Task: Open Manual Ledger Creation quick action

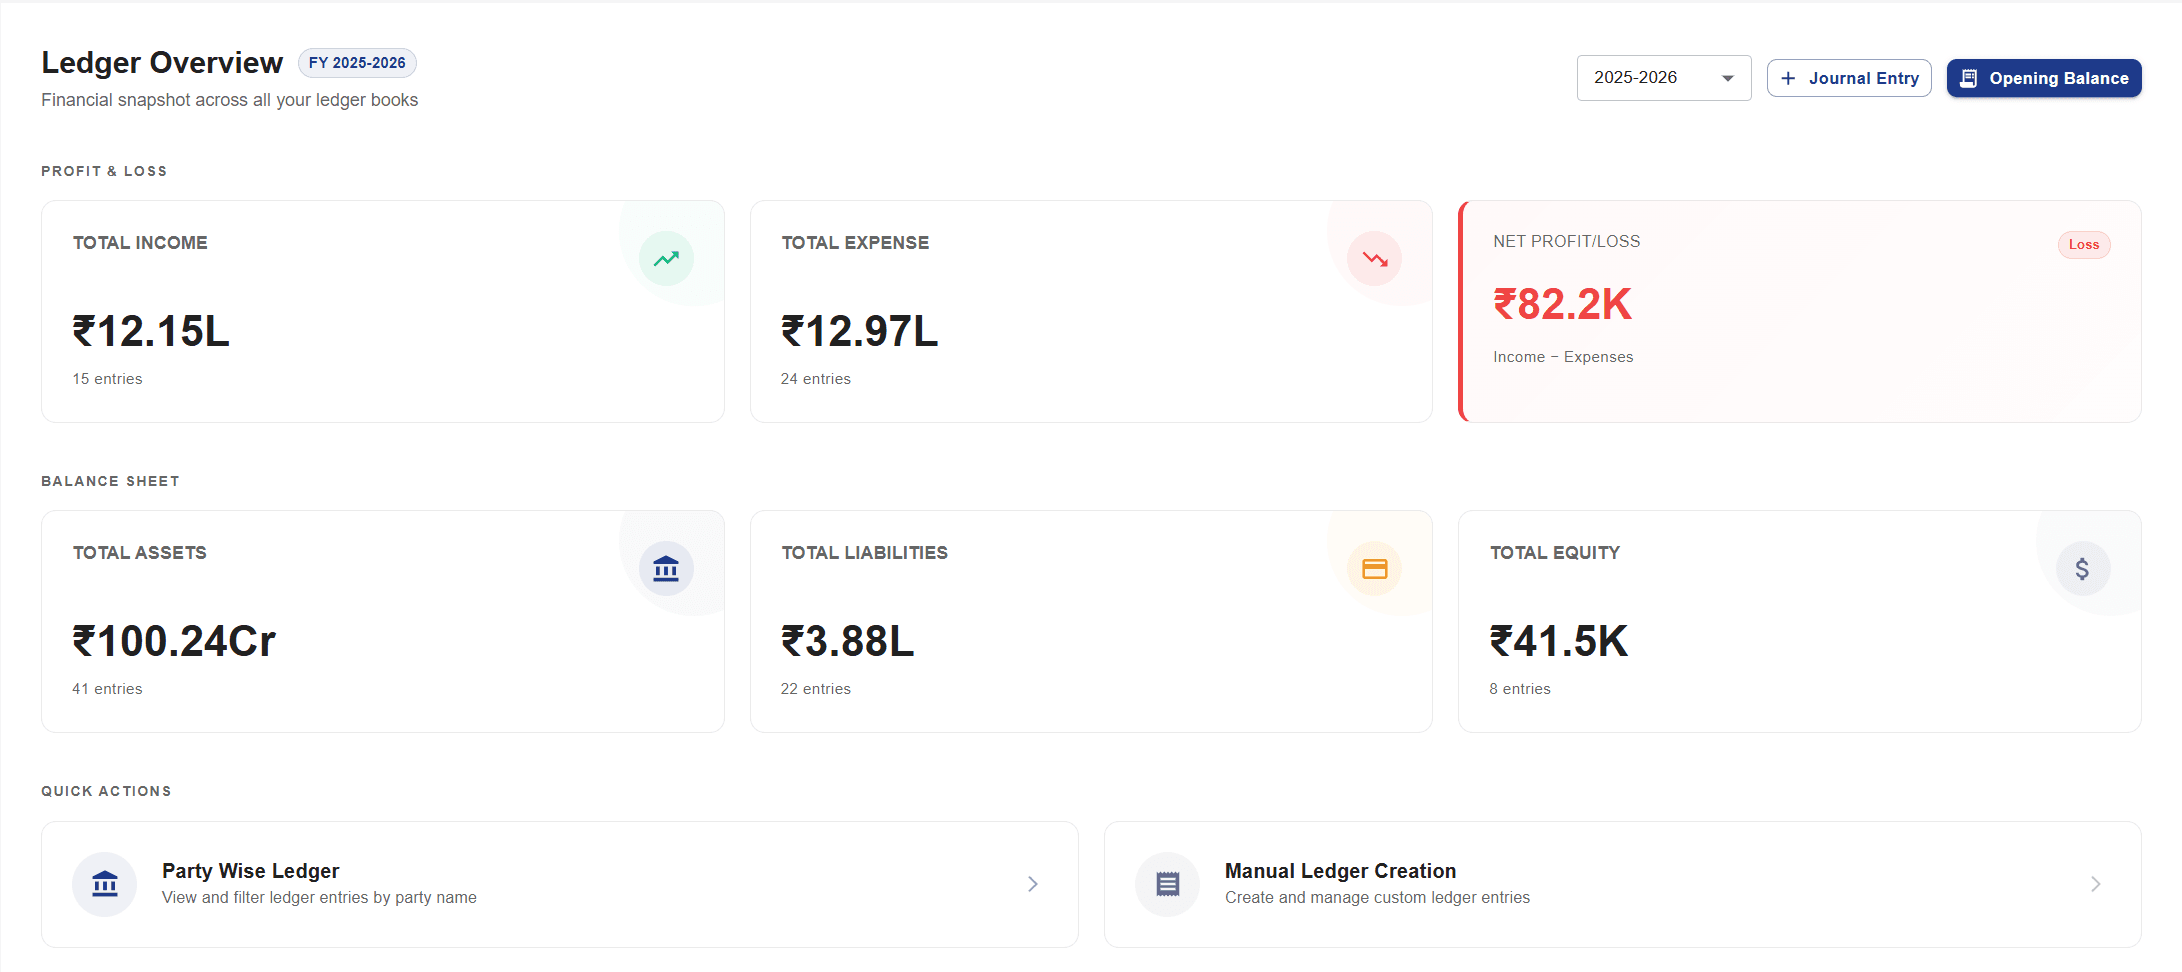Action: click(x=1621, y=884)
